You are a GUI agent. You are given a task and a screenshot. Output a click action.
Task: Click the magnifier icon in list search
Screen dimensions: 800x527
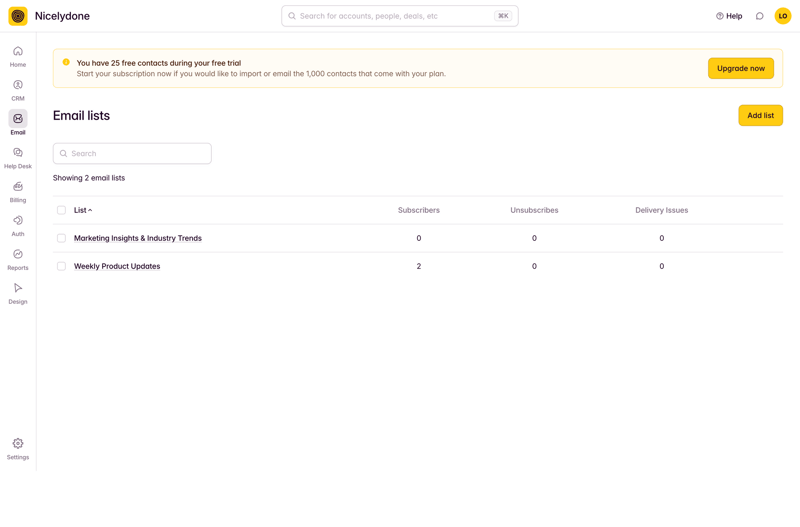64,154
